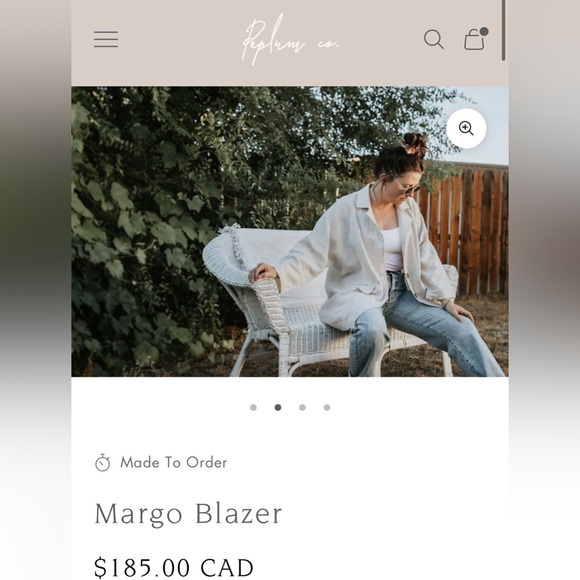
Task: Click the Made To Order label
Action: click(x=173, y=463)
